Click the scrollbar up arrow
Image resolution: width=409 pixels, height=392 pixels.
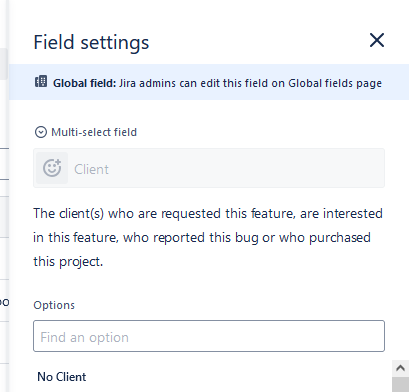point(400,368)
